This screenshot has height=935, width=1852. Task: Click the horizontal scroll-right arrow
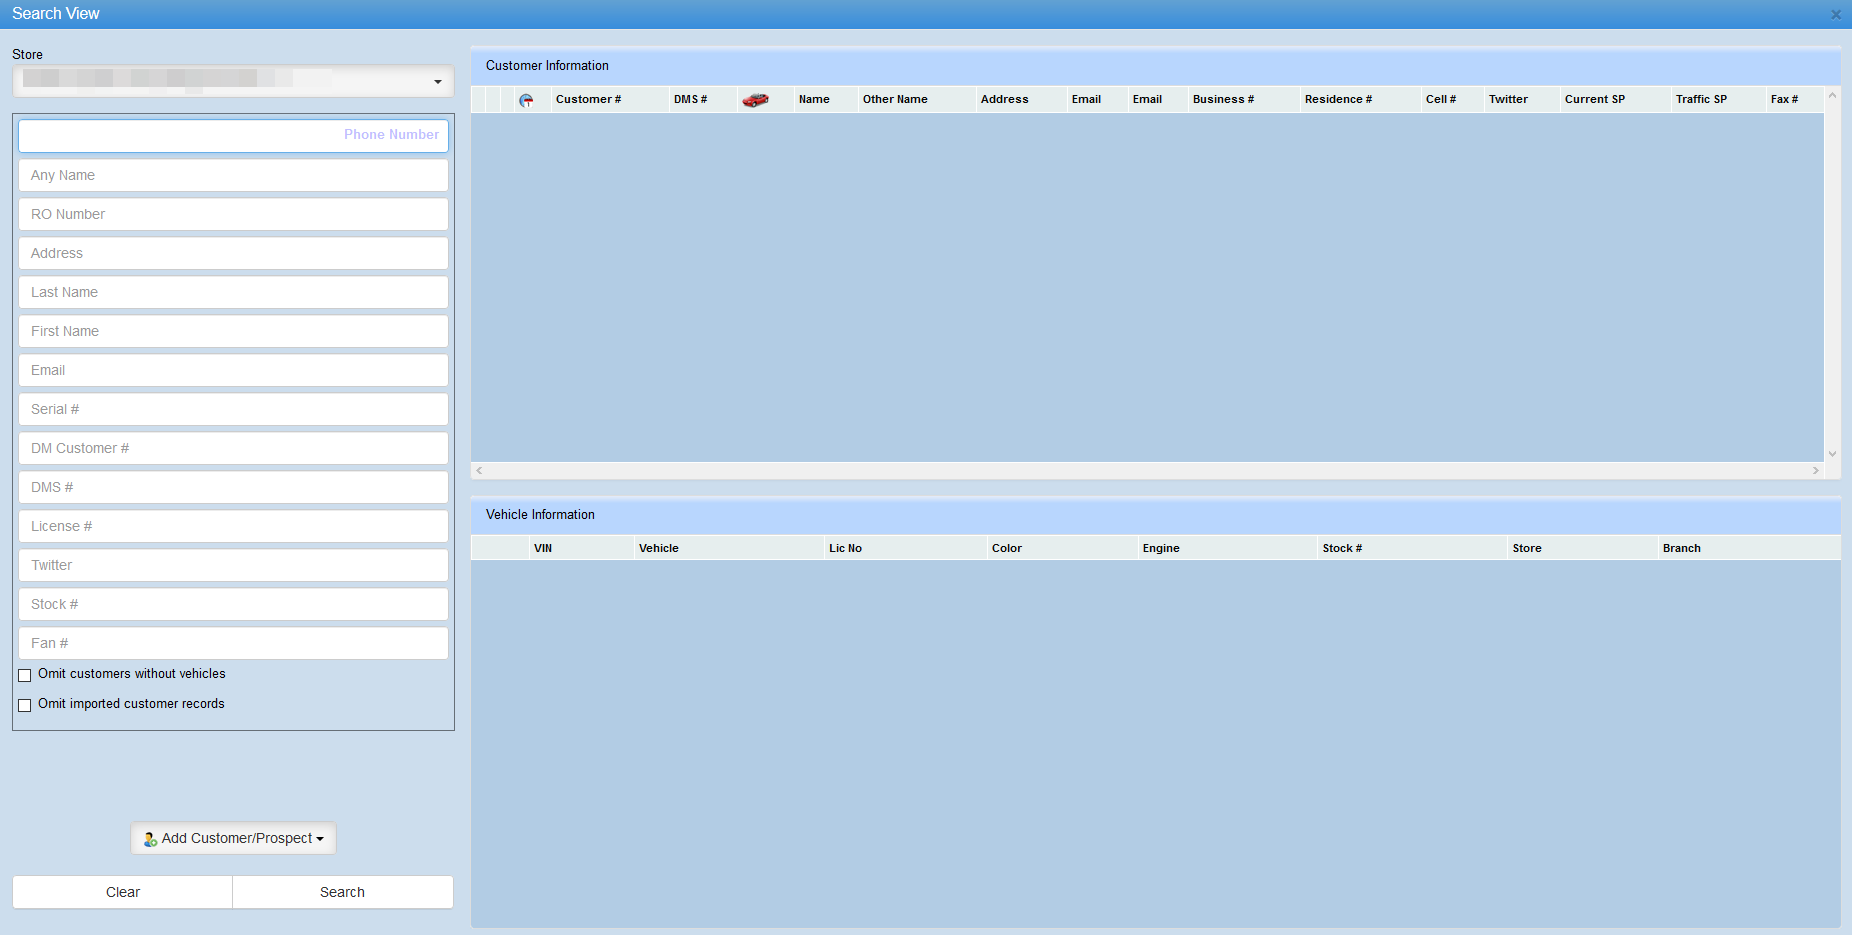1815,470
